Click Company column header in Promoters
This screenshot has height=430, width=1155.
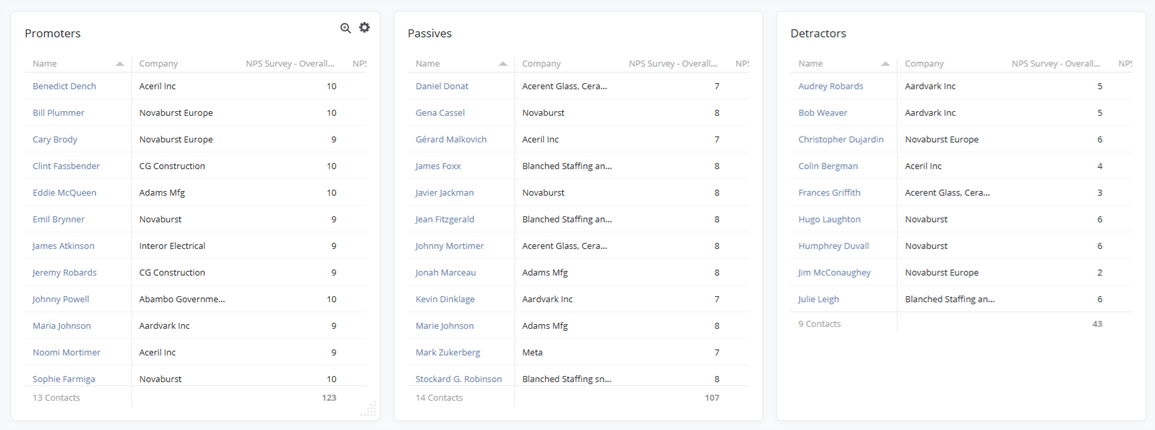tap(158, 64)
